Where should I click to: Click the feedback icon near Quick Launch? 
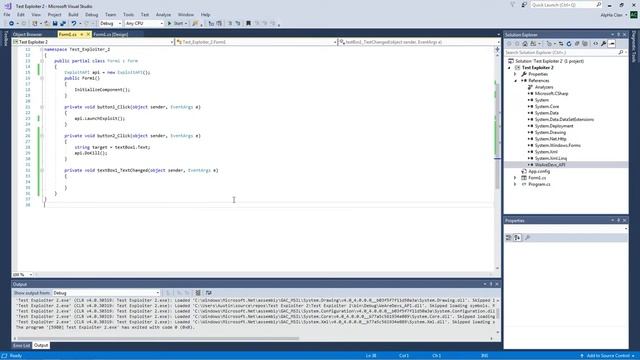(x=524, y=5)
